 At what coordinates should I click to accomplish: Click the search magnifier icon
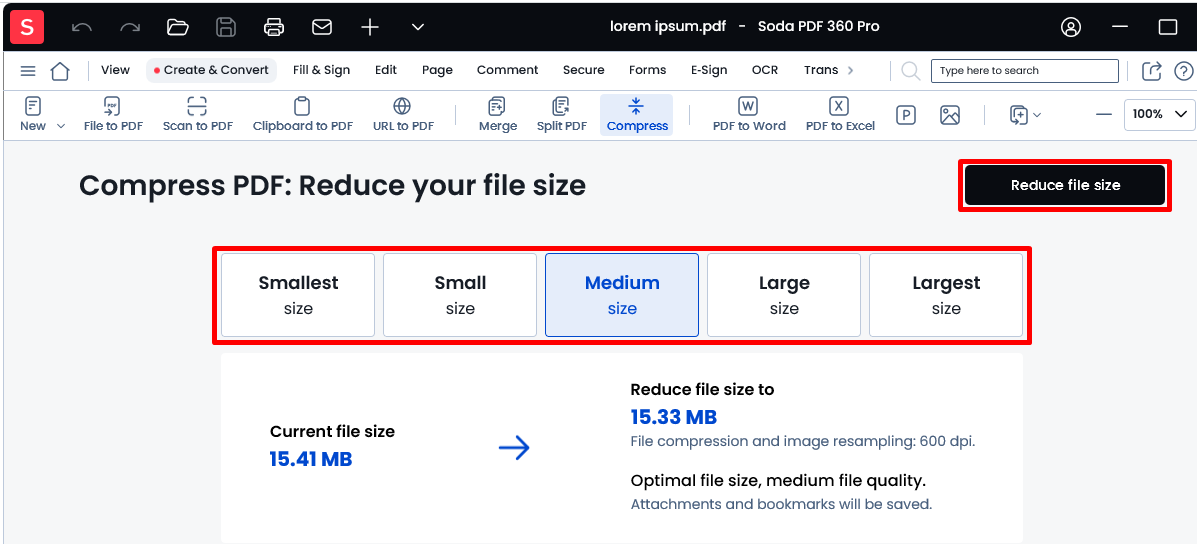[x=910, y=71]
